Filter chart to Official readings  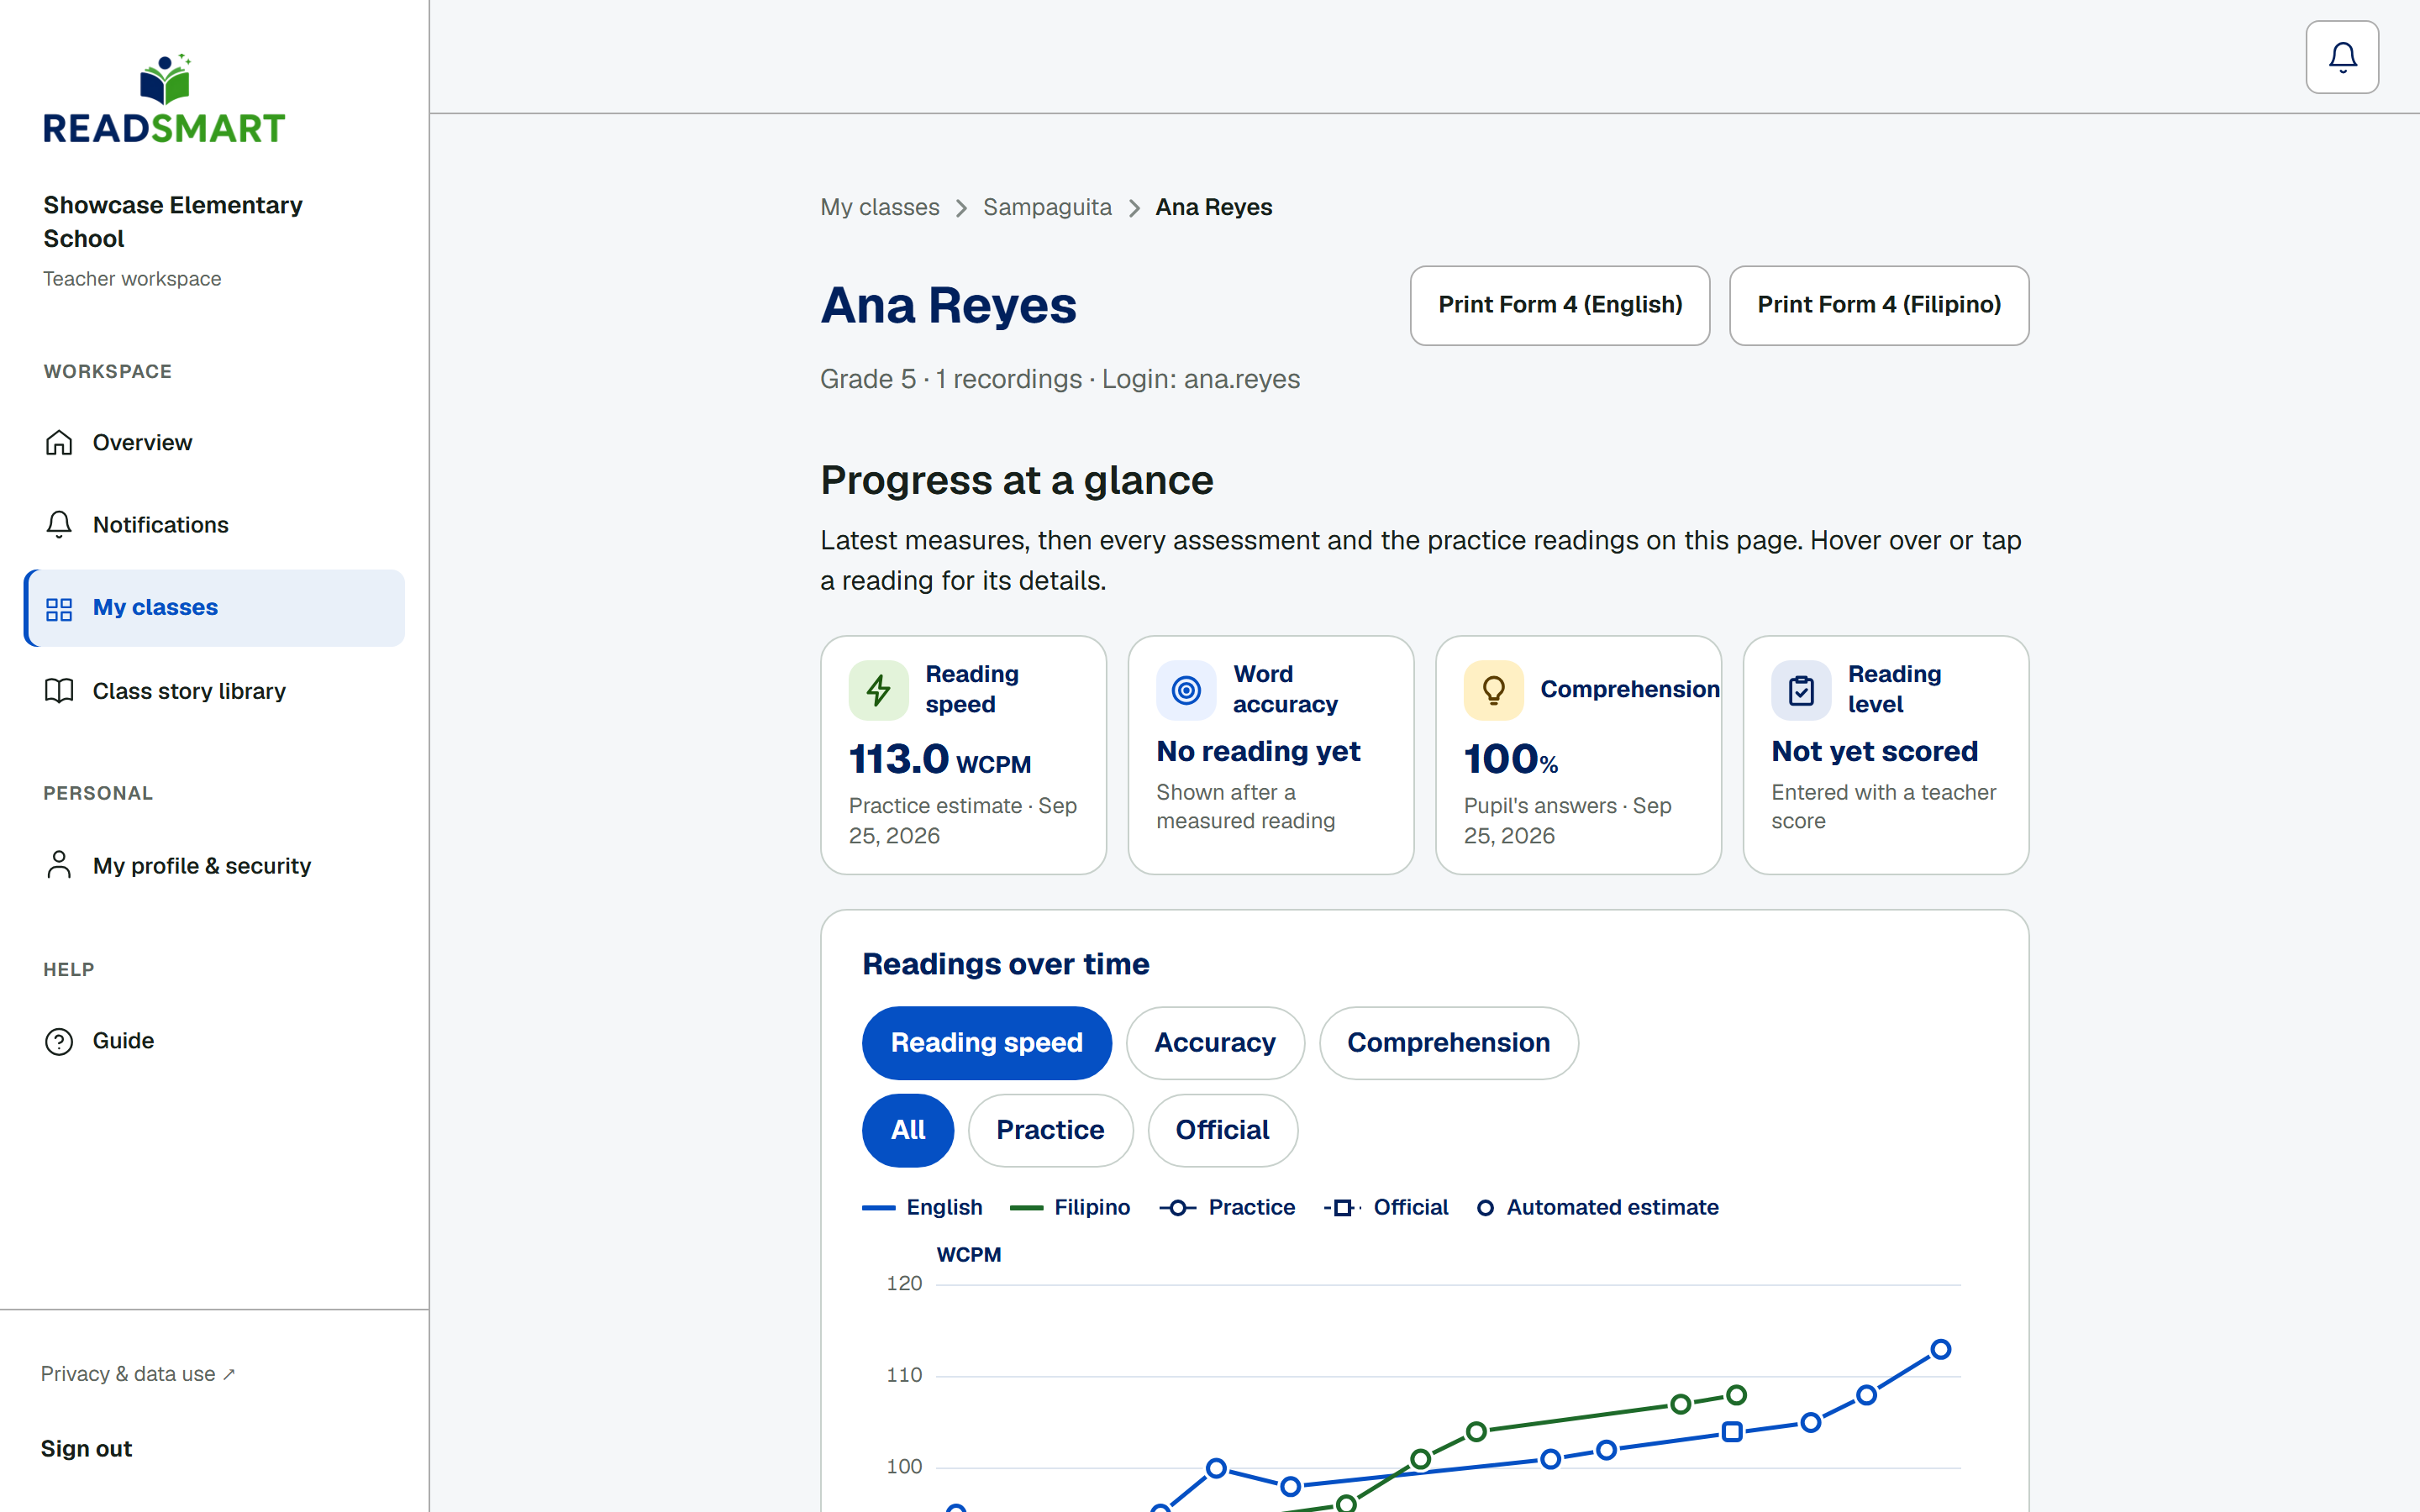coord(1222,1130)
